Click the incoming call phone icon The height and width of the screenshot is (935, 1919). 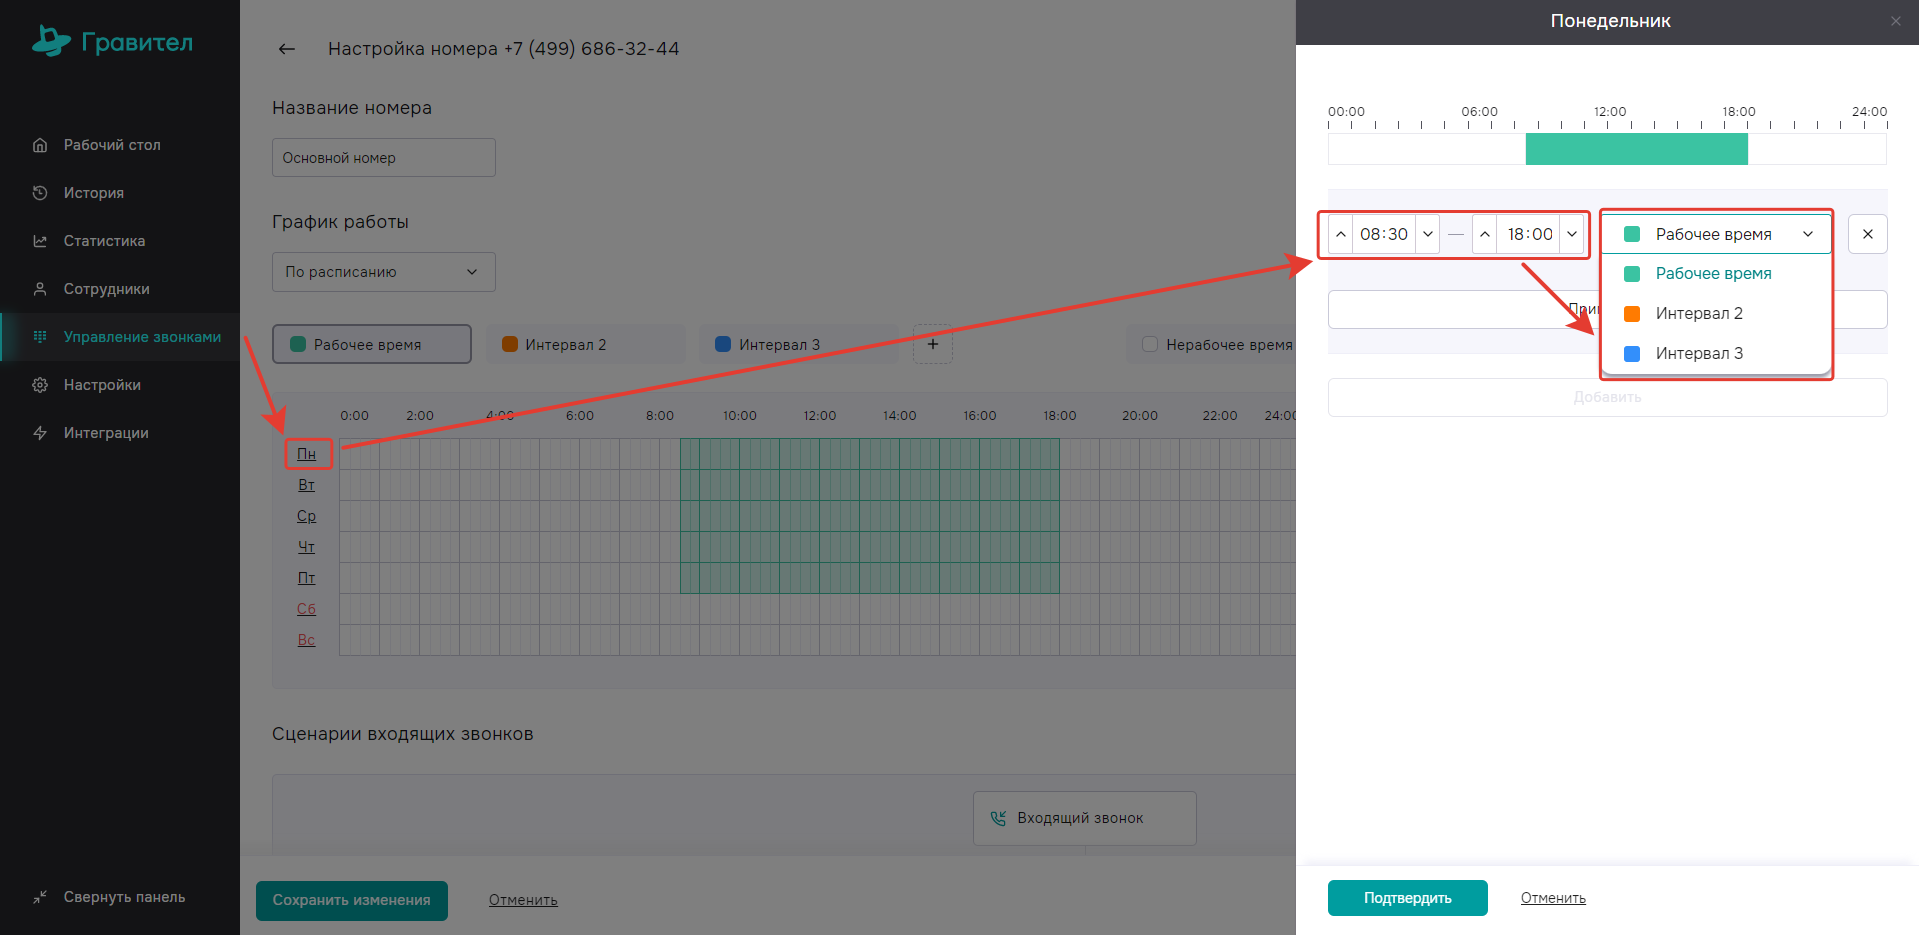tap(997, 818)
